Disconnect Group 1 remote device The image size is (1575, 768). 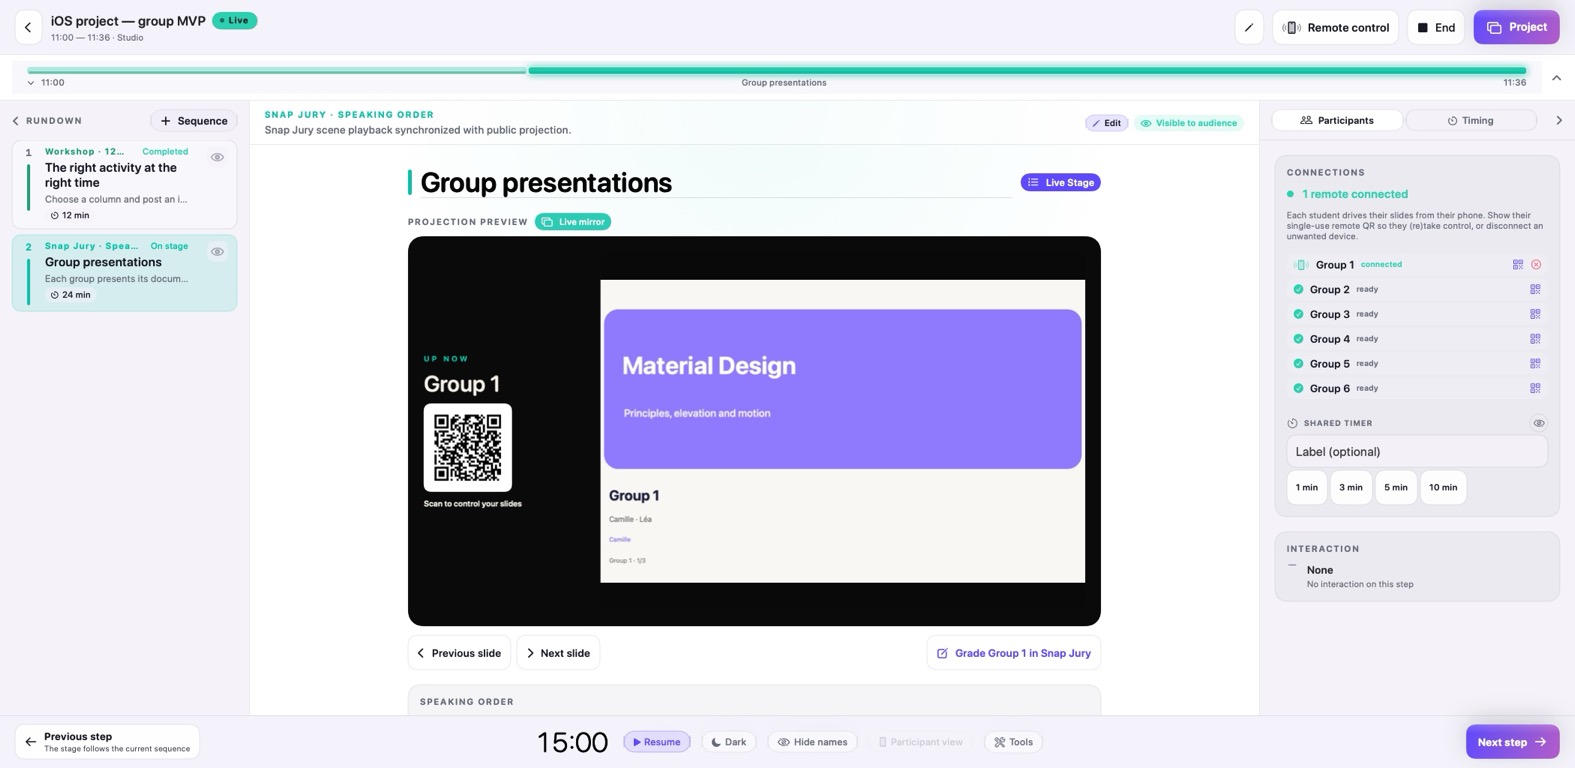click(x=1537, y=265)
